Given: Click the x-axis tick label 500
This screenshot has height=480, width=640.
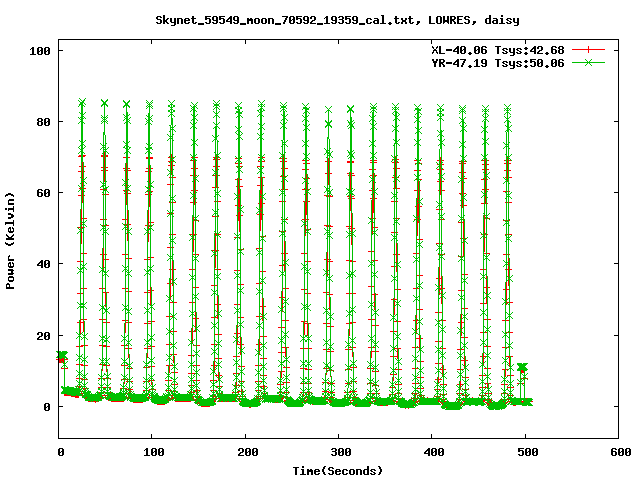Looking at the screenshot, I should tap(527, 452).
